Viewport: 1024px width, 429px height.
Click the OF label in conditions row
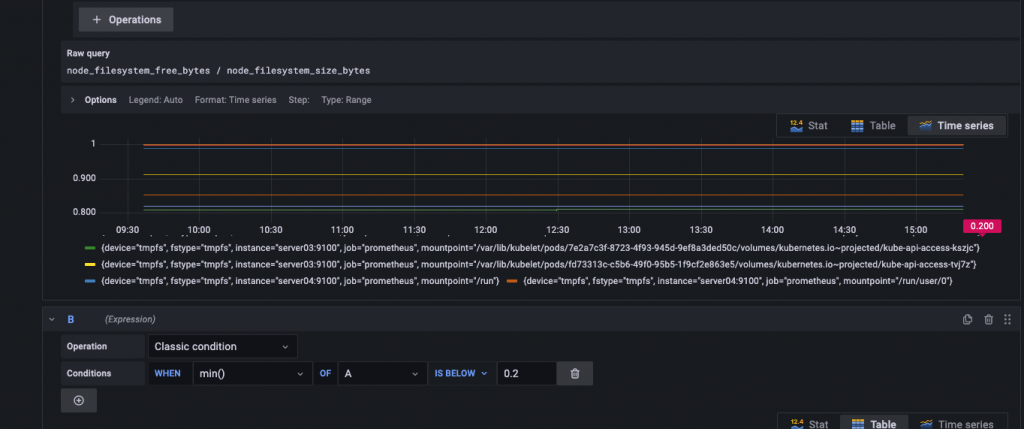(325, 373)
